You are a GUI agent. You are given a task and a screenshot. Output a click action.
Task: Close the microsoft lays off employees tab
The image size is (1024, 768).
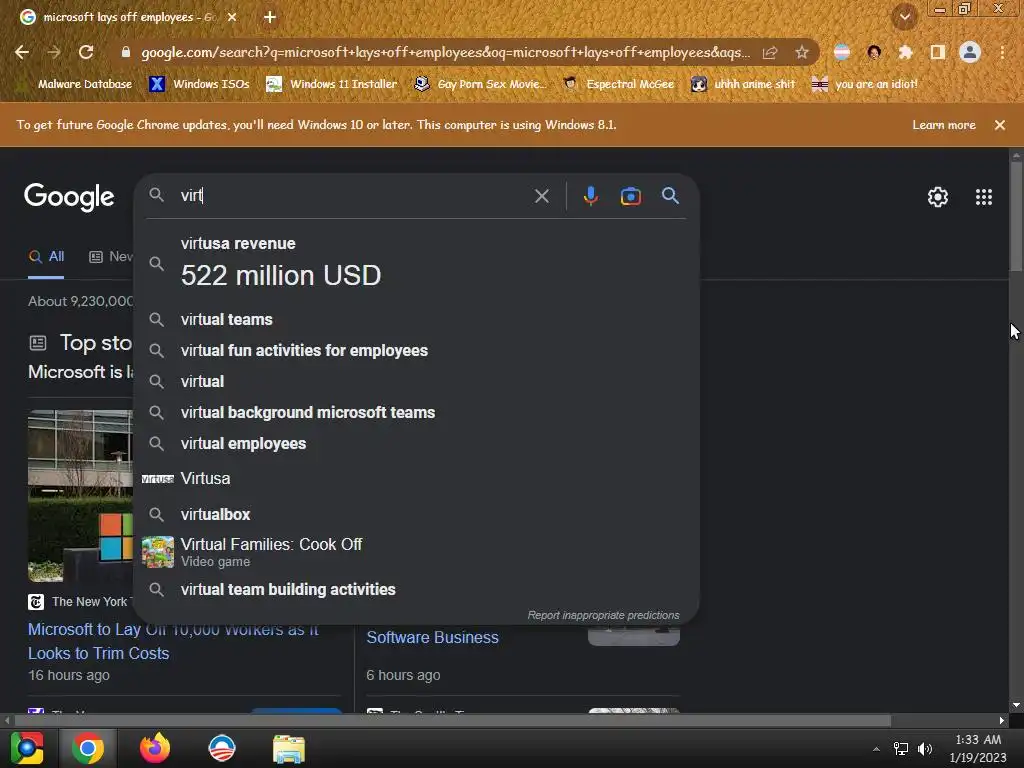[232, 17]
